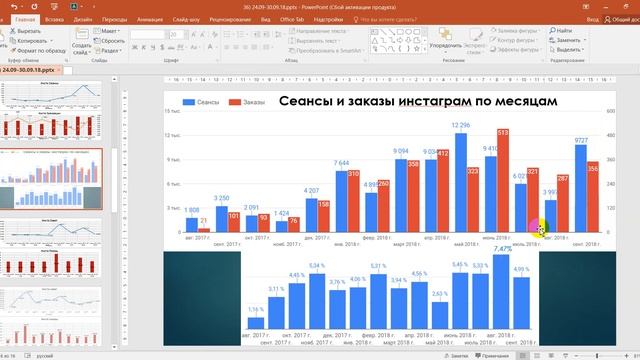Open the Office Tab ribbon tab
Image resolution: width=640 pixels, height=360 pixels.
point(292,19)
